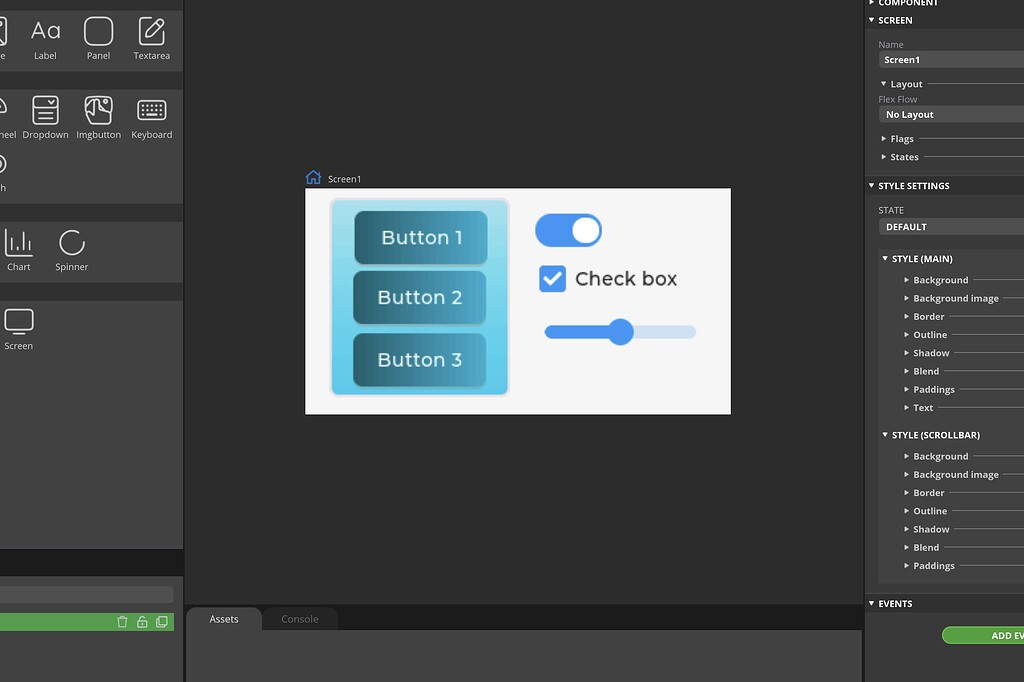Viewport: 1024px width, 682px height.
Task: Switch to the Assets tab
Action: [223, 619]
